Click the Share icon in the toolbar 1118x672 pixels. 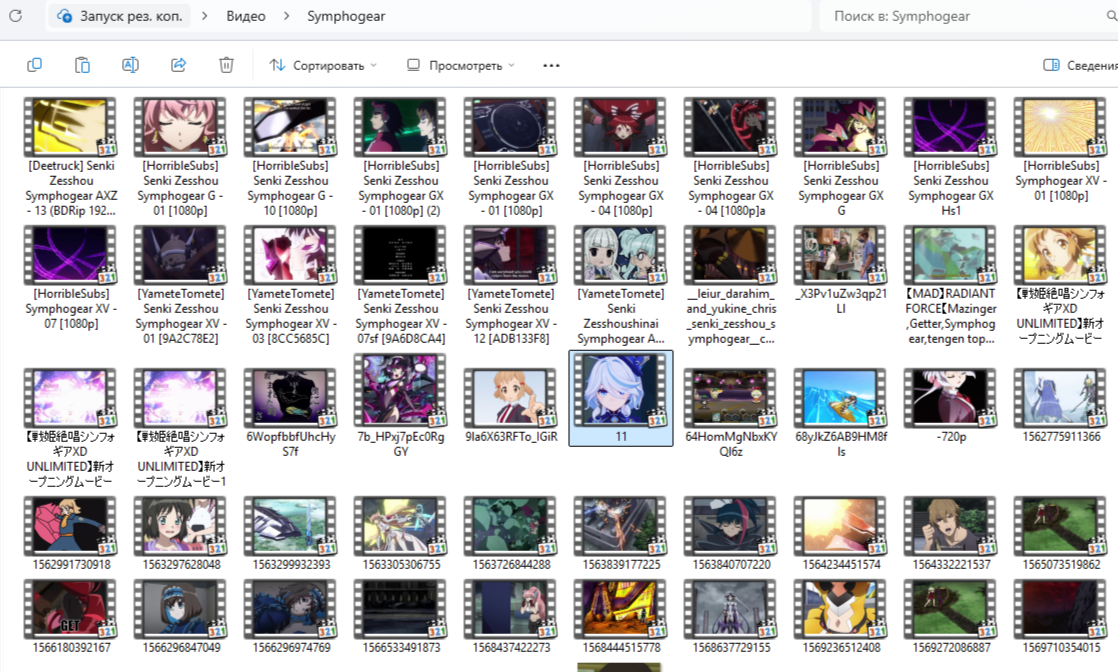coord(178,65)
